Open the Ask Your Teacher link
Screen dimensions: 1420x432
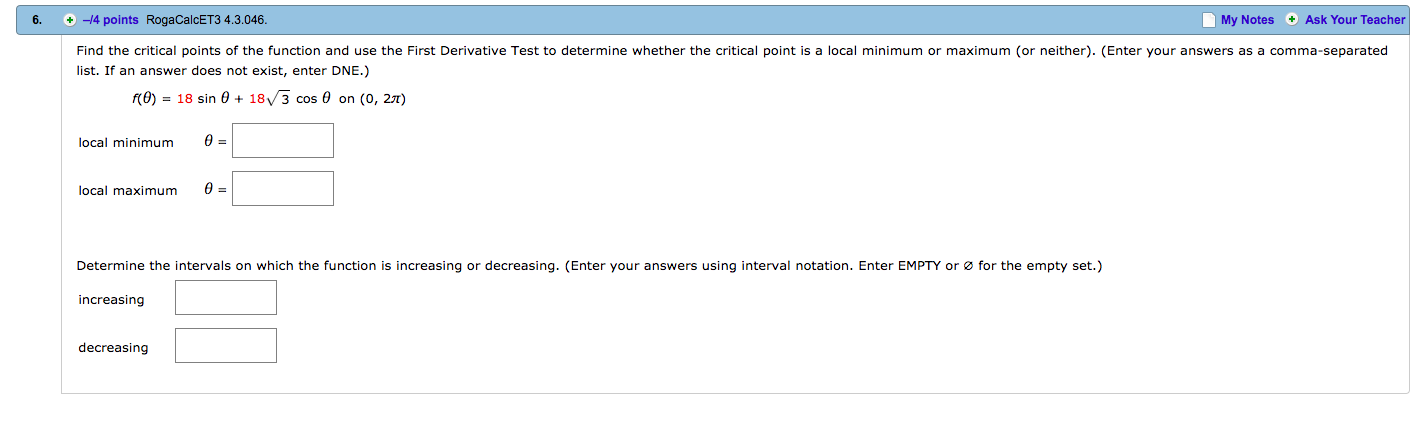coord(1355,20)
